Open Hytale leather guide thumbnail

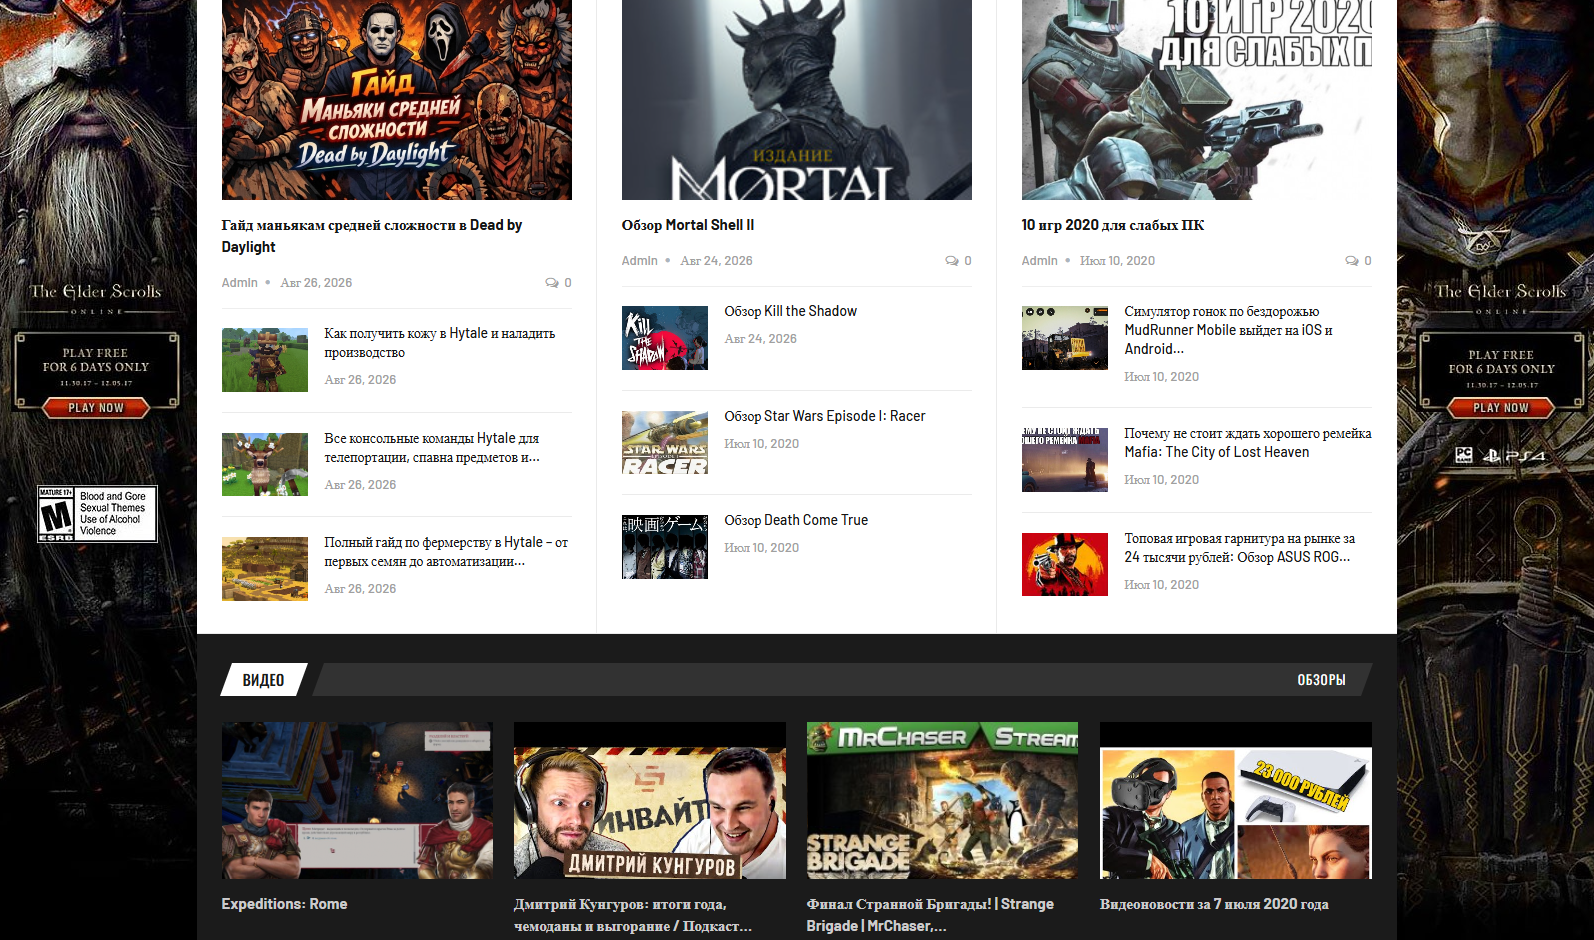coord(265,360)
